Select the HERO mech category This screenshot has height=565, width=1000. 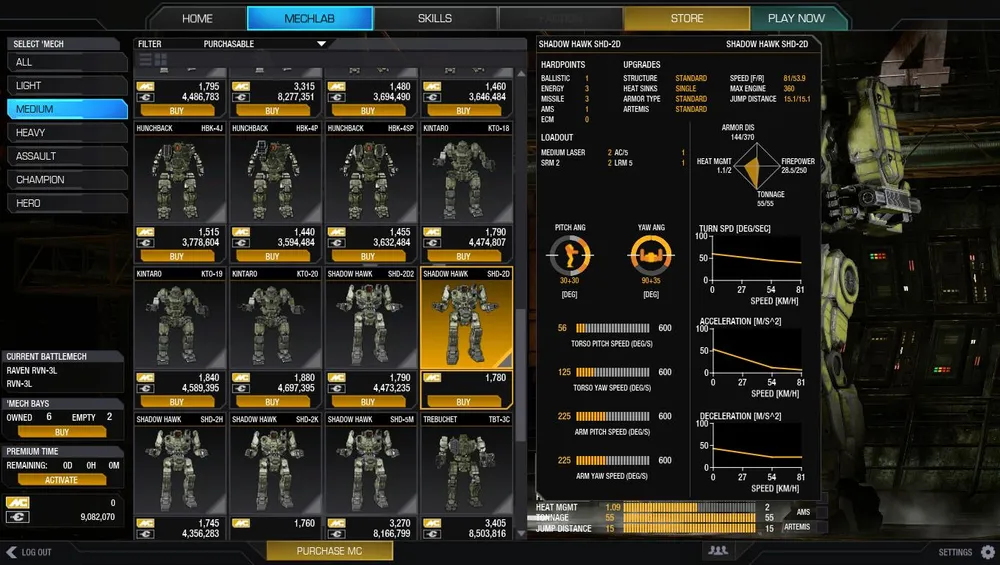click(67, 203)
